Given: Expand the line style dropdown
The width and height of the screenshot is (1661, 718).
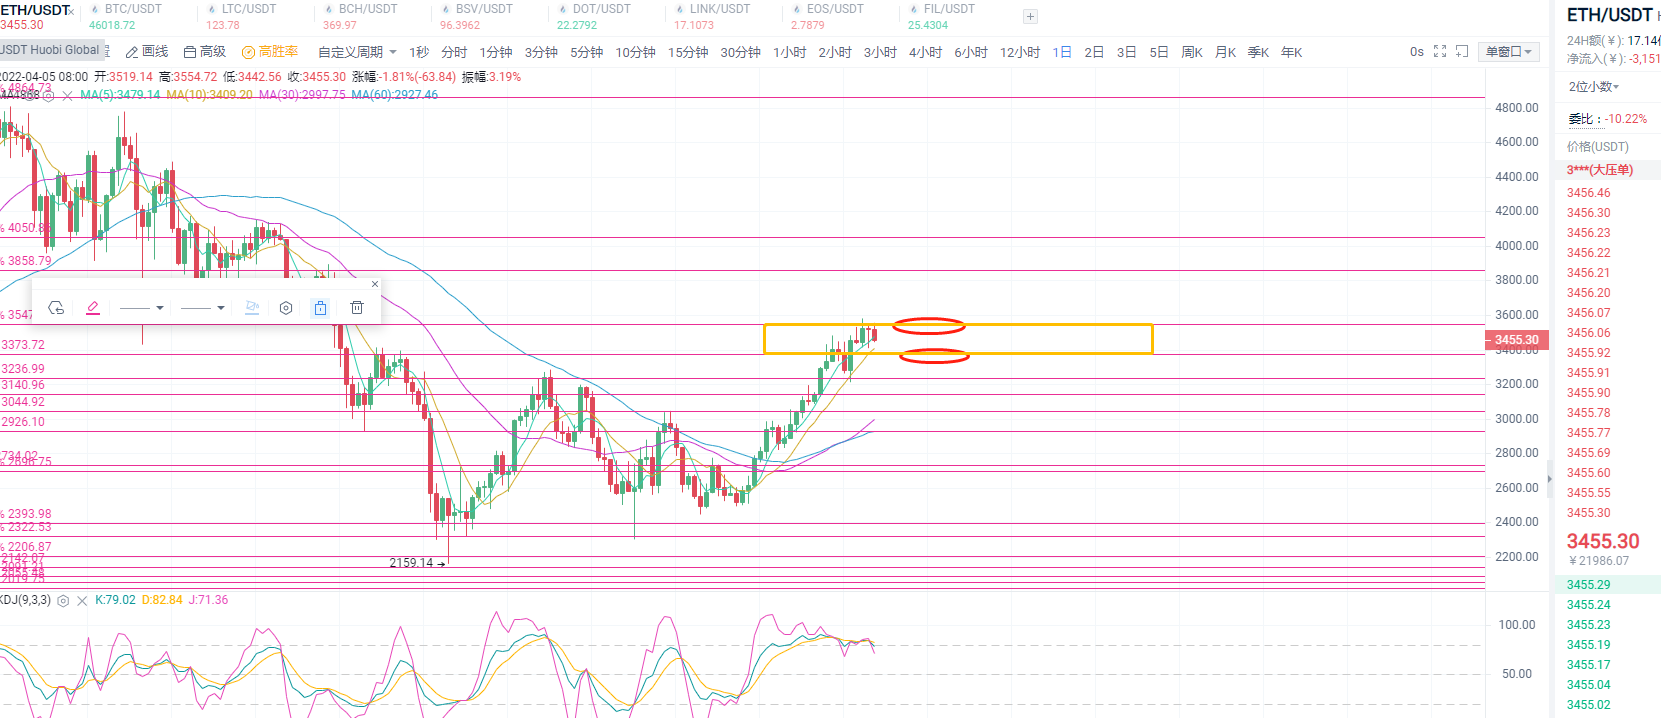Looking at the screenshot, I should pos(202,308).
